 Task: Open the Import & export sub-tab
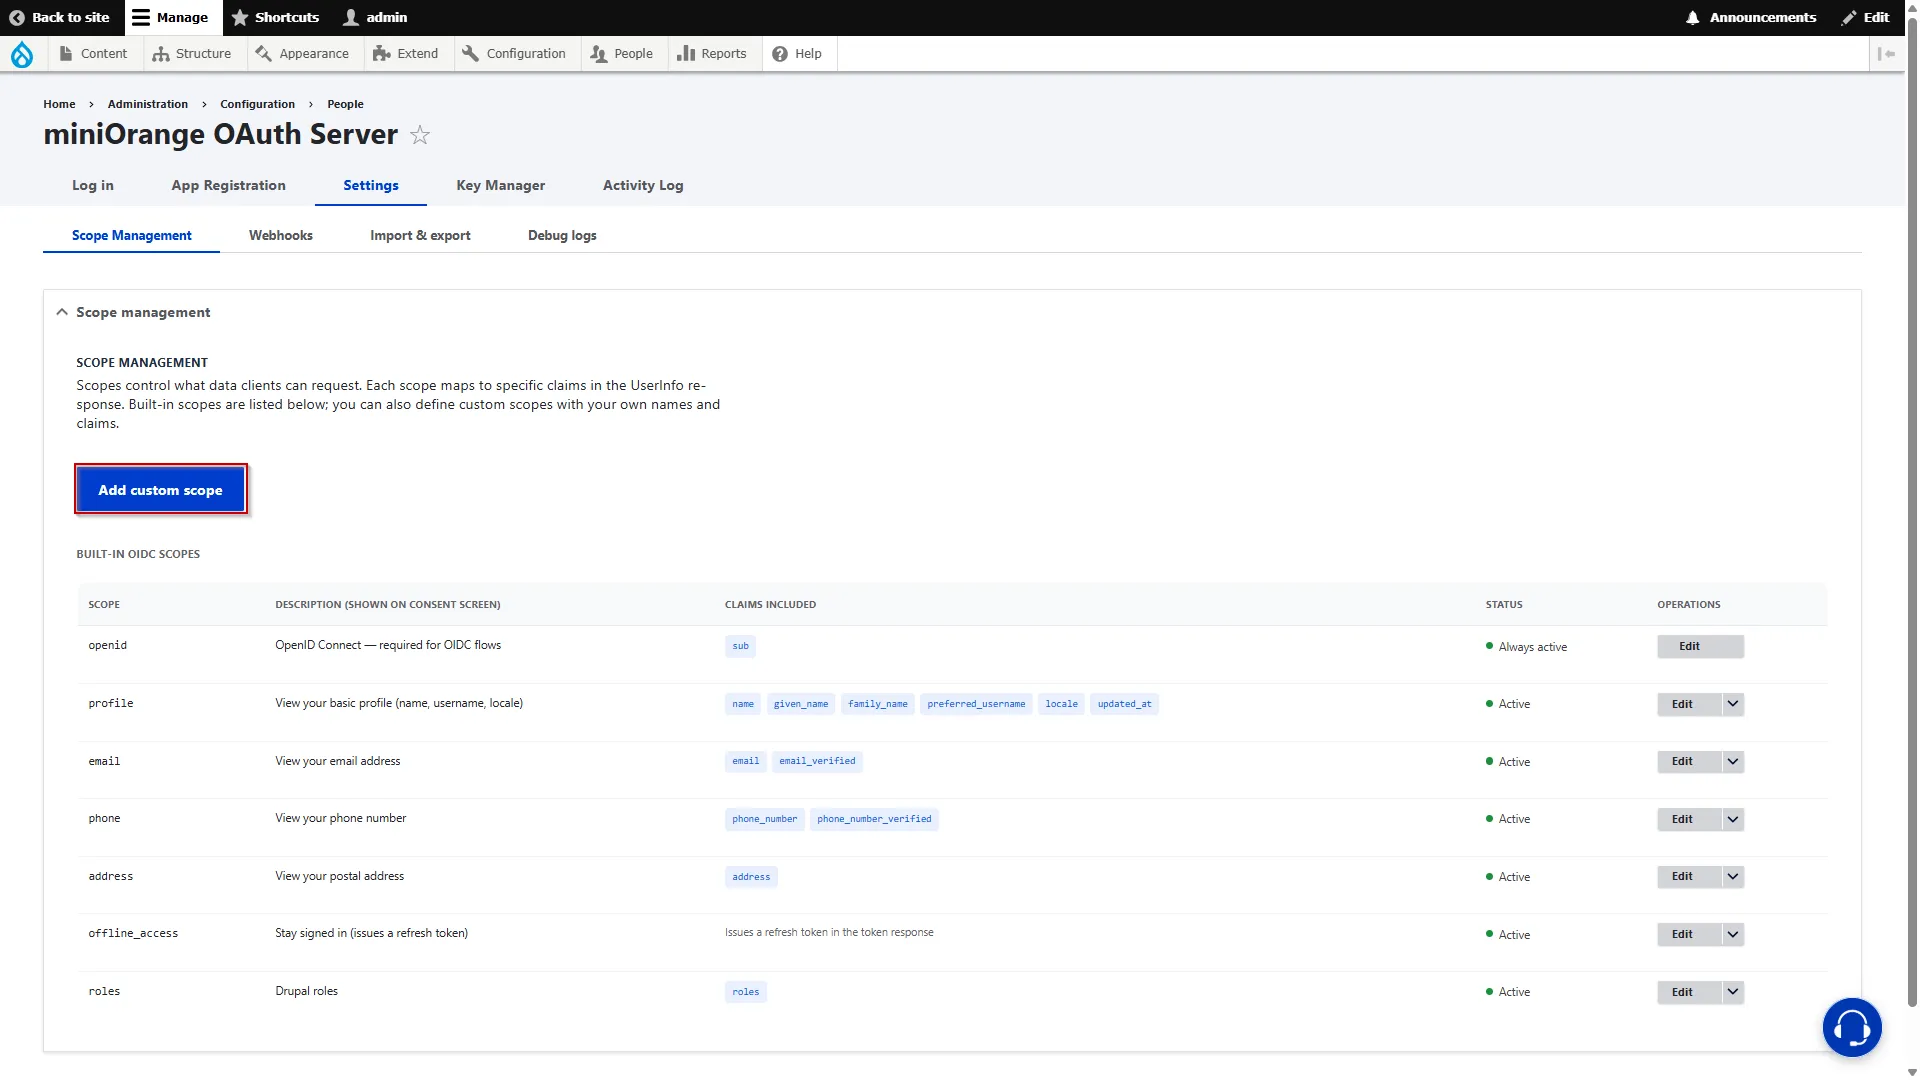point(420,235)
